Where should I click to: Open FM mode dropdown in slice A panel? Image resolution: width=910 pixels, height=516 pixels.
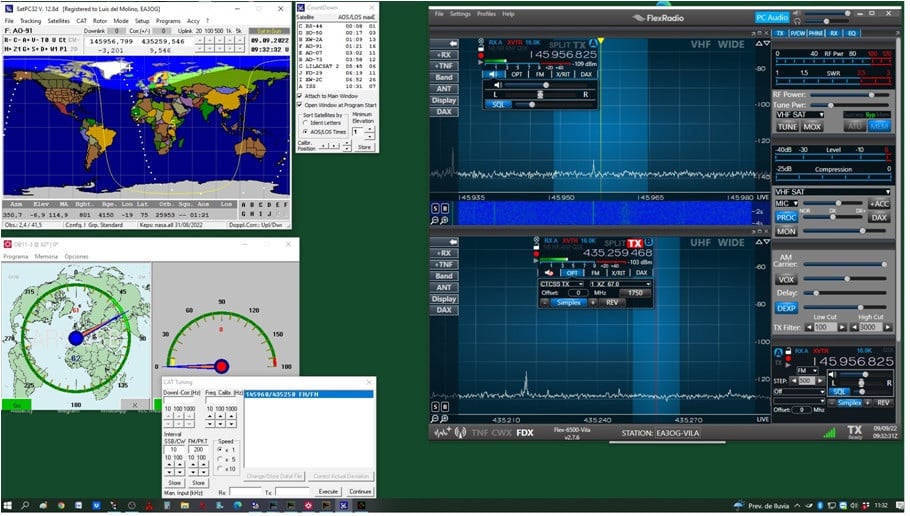click(807, 370)
